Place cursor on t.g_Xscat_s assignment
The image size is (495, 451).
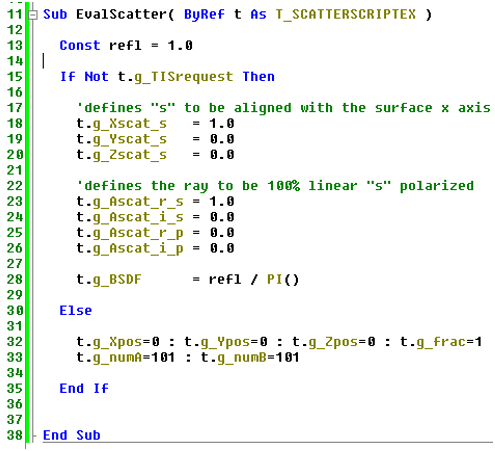155,124
